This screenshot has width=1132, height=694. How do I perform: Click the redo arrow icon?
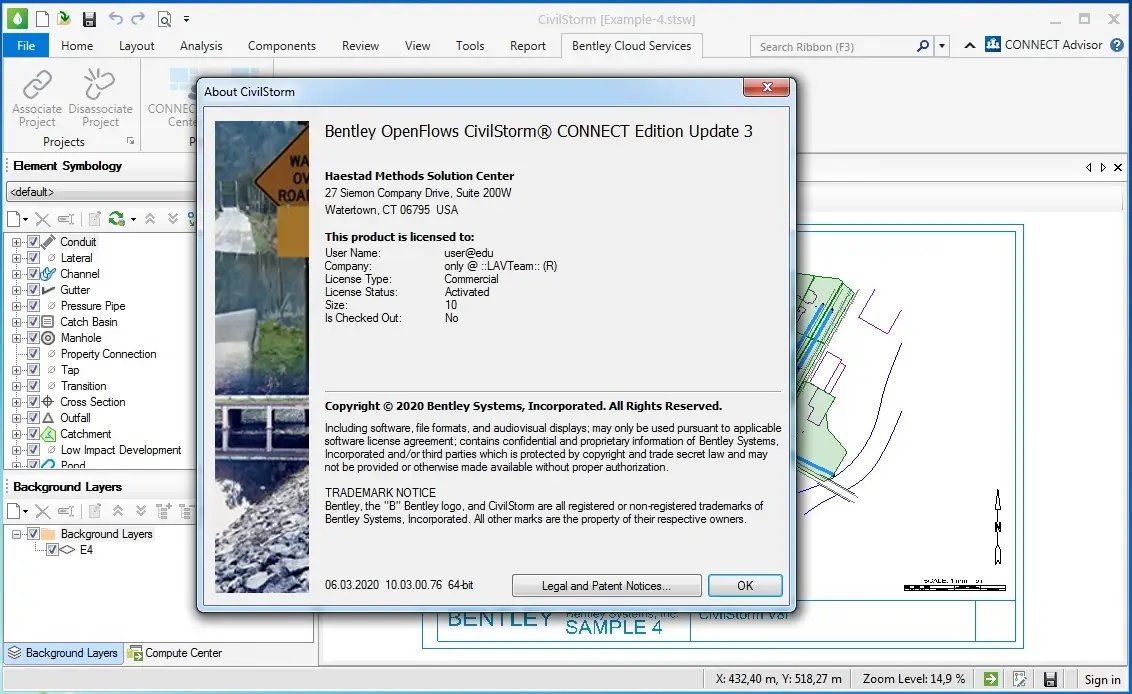(138, 19)
